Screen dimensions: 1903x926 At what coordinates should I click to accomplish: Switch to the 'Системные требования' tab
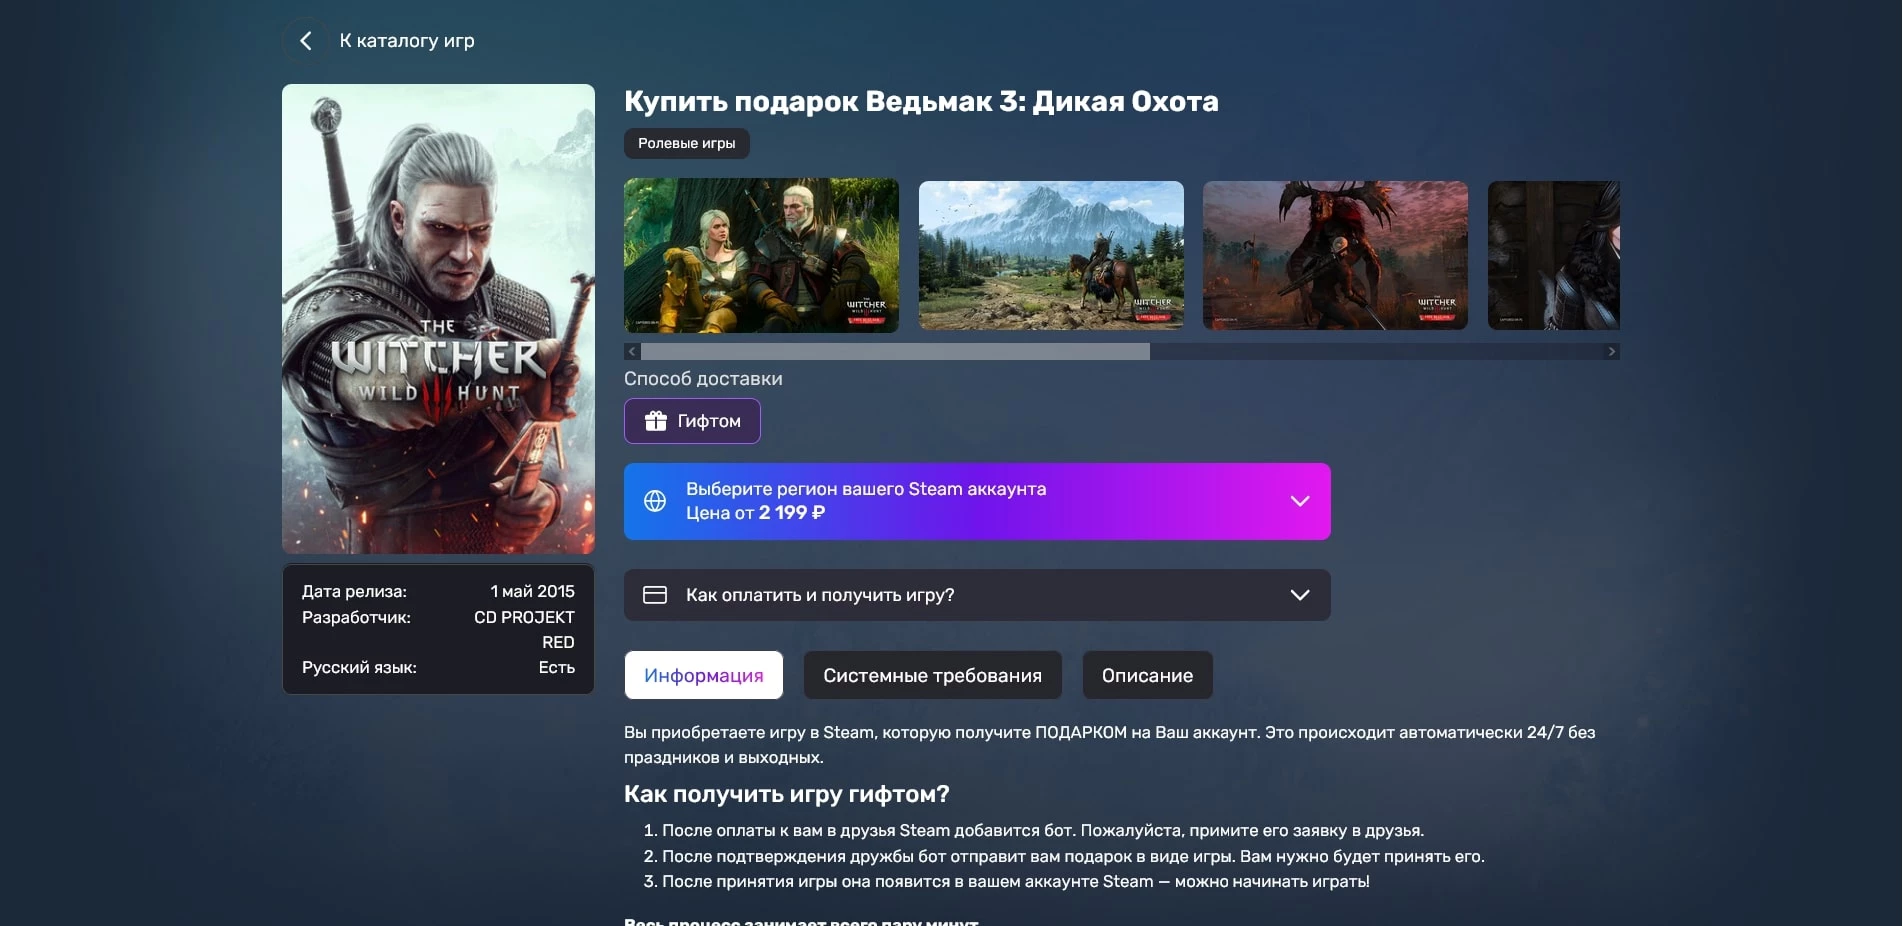[x=932, y=675]
